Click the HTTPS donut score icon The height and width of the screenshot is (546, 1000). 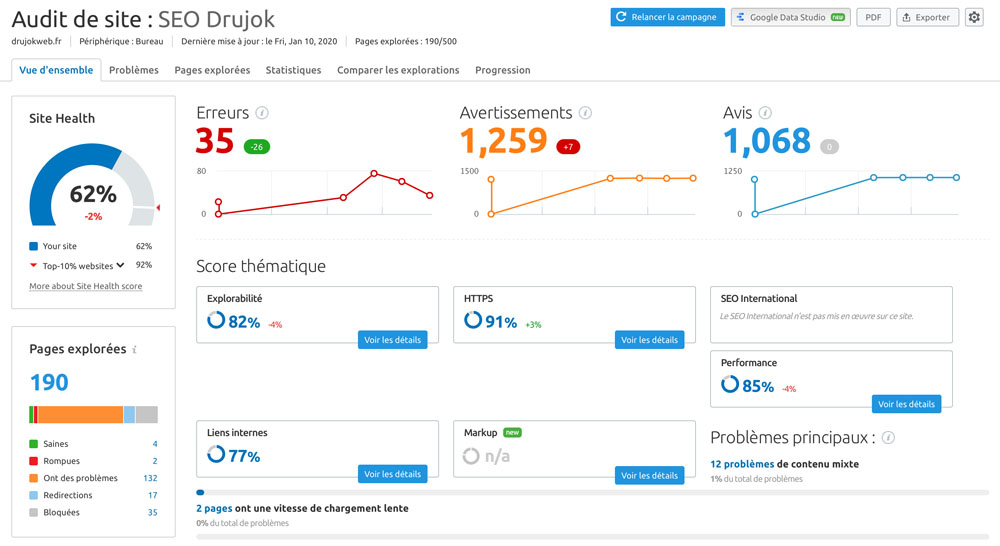[x=473, y=320]
